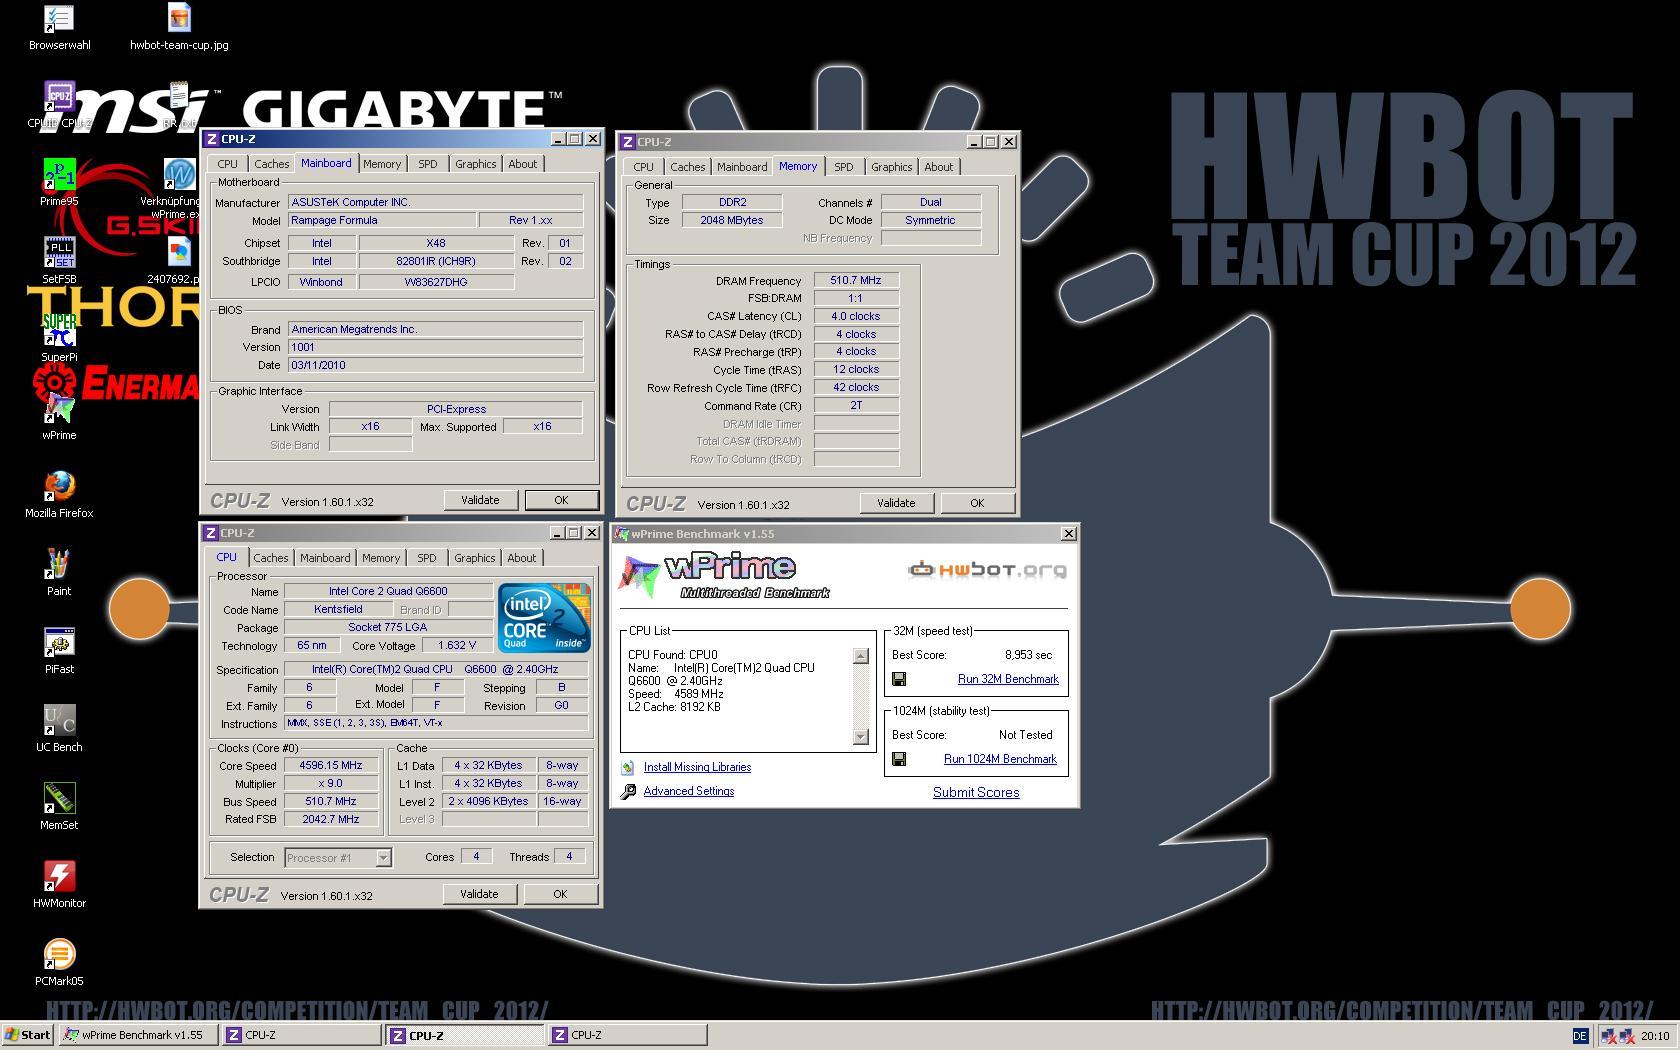
Task: Open Install Missing Libraries link
Action: 697,767
